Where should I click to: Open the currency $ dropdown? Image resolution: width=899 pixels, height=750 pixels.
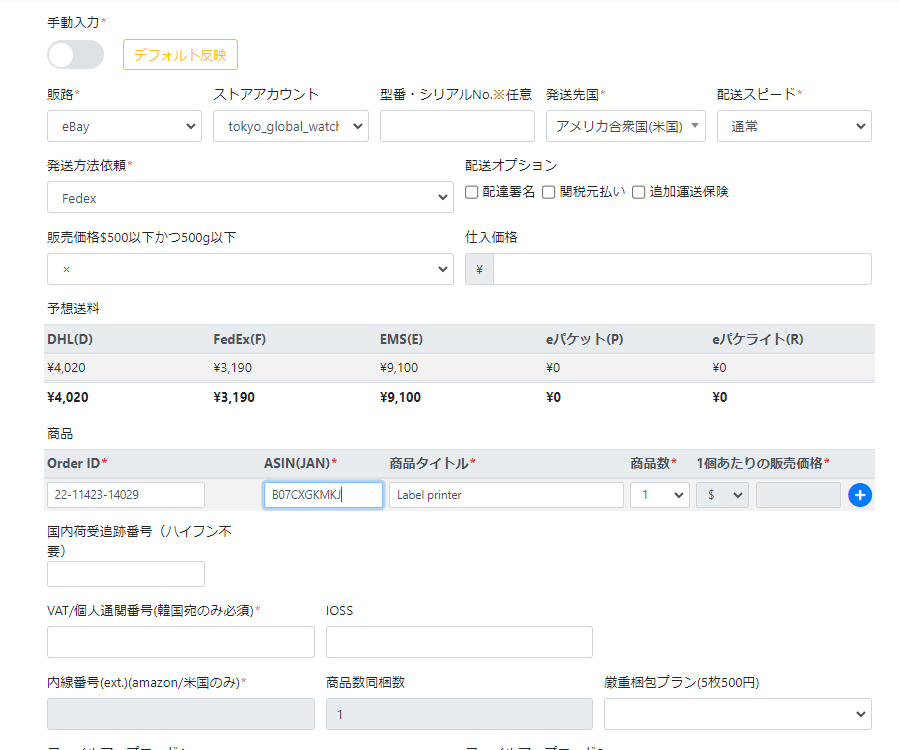pyautogui.click(x=722, y=495)
